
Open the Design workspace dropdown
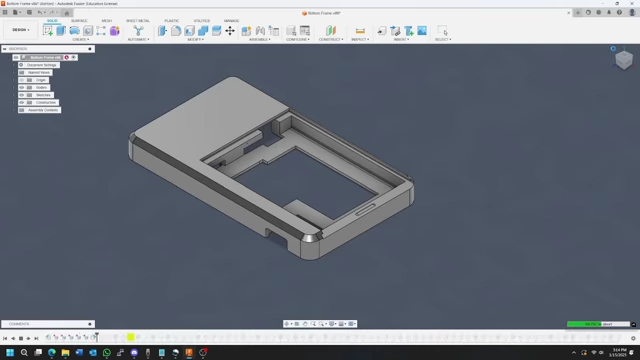tap(20, 30)
